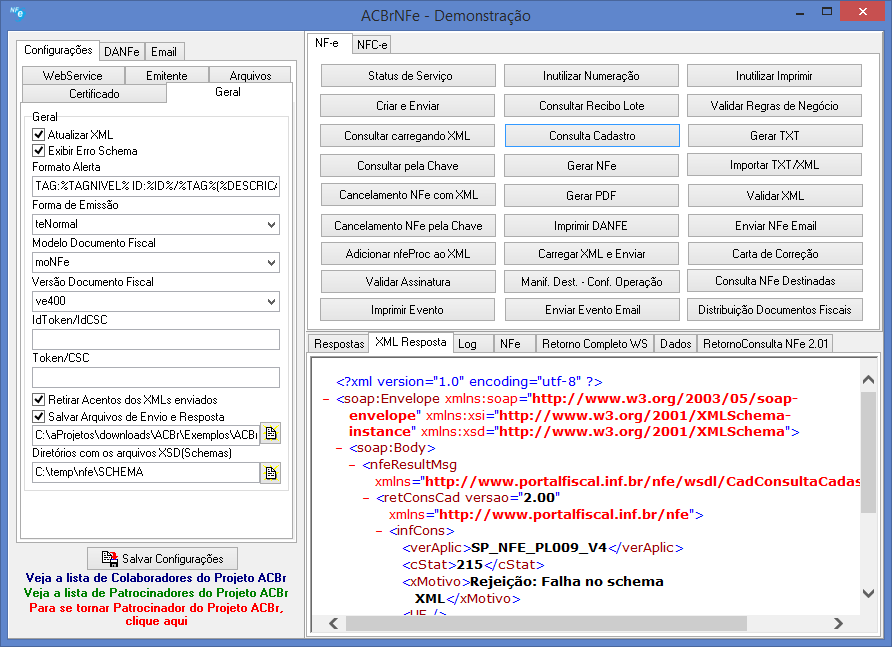Open the Respostas tab
Image resolution: width=892 pixels, height=647 pixels.
[339, 344]
